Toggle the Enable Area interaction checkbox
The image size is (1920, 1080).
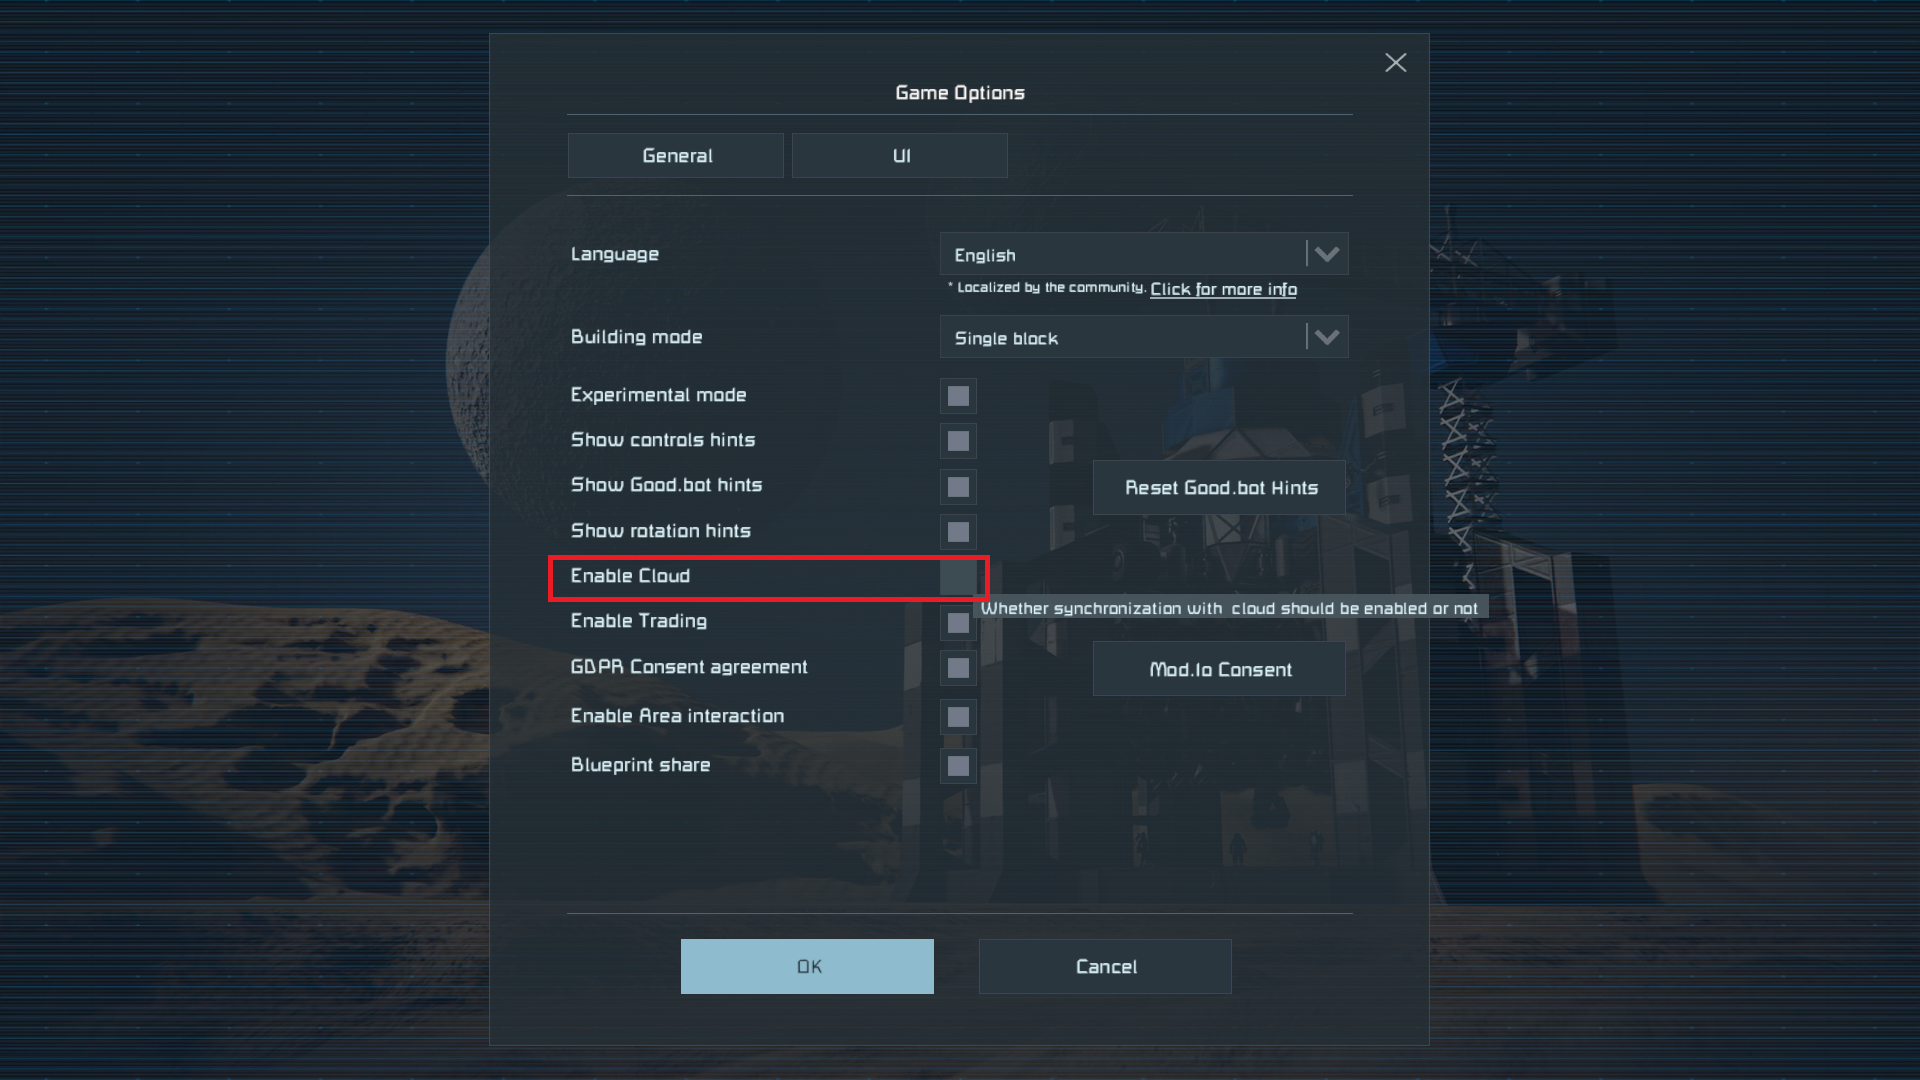click(x=958, y=717)
